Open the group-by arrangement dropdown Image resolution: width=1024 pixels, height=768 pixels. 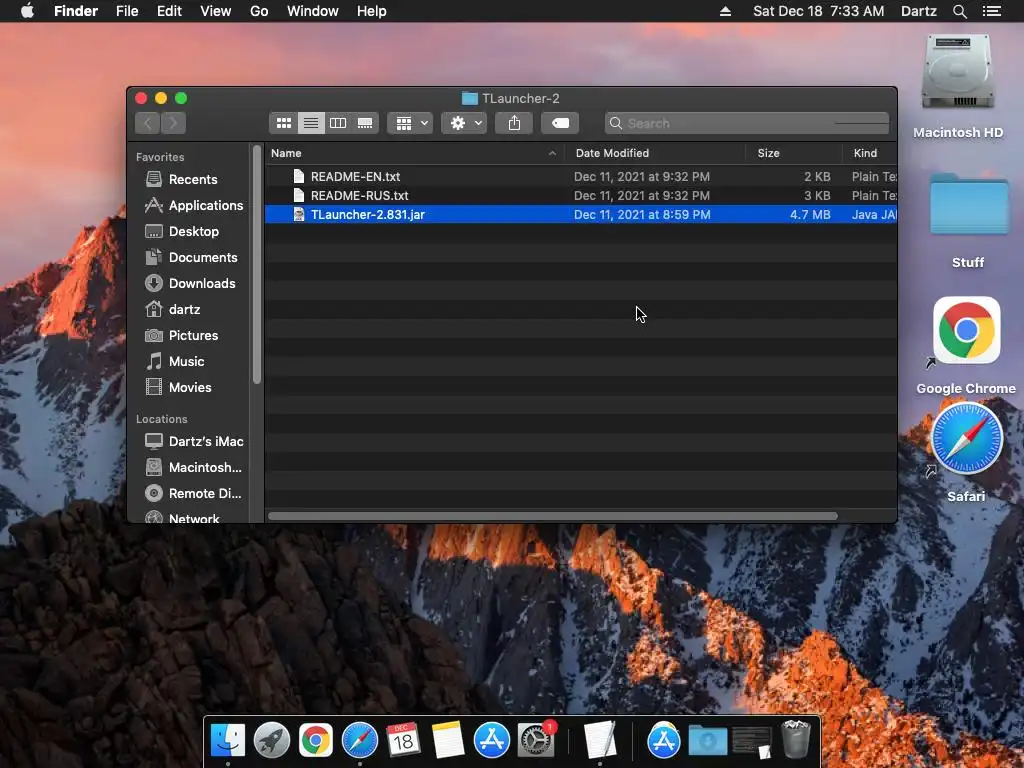click(410, 123)
